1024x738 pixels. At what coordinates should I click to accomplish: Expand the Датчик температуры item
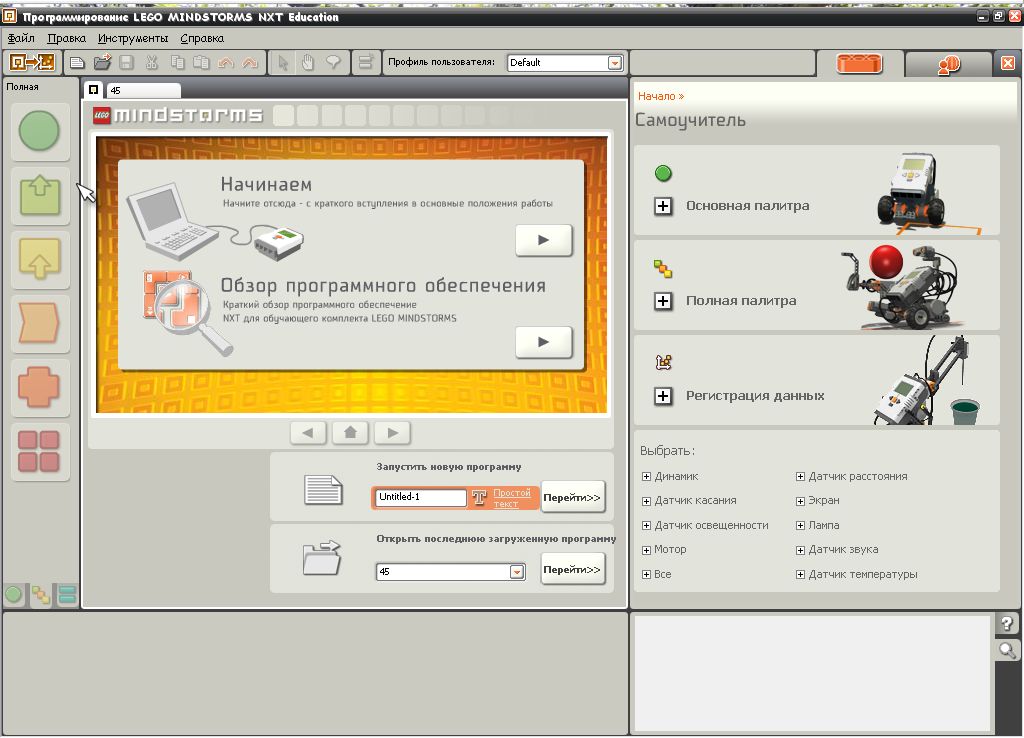click(801, 575)
